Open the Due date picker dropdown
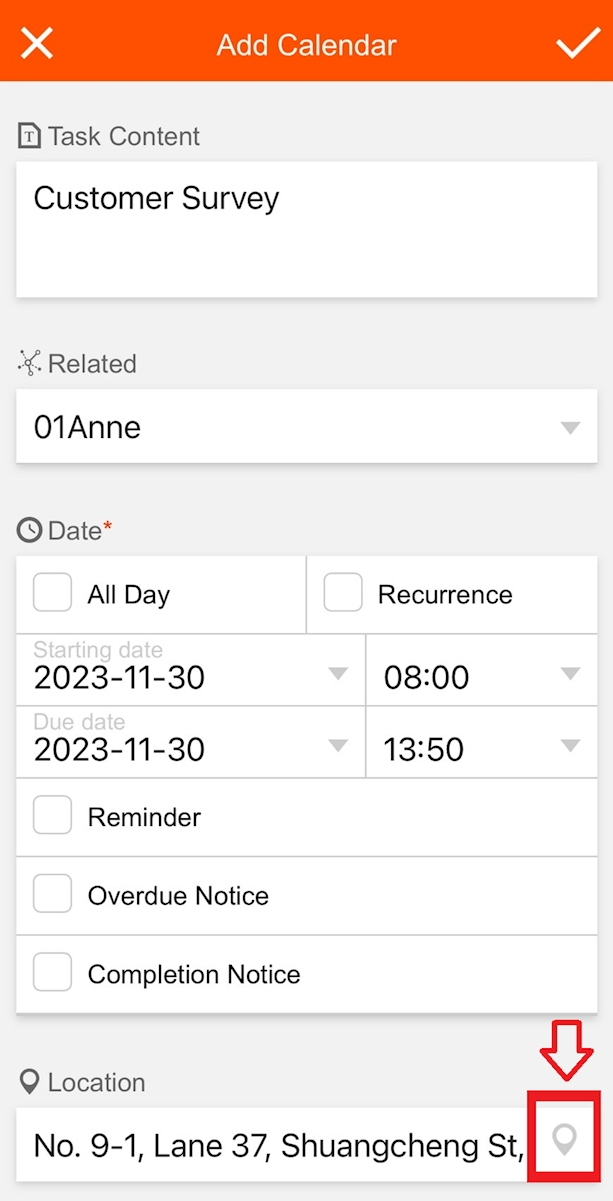This screenshot has width=613, height=1201. [190, 743]
